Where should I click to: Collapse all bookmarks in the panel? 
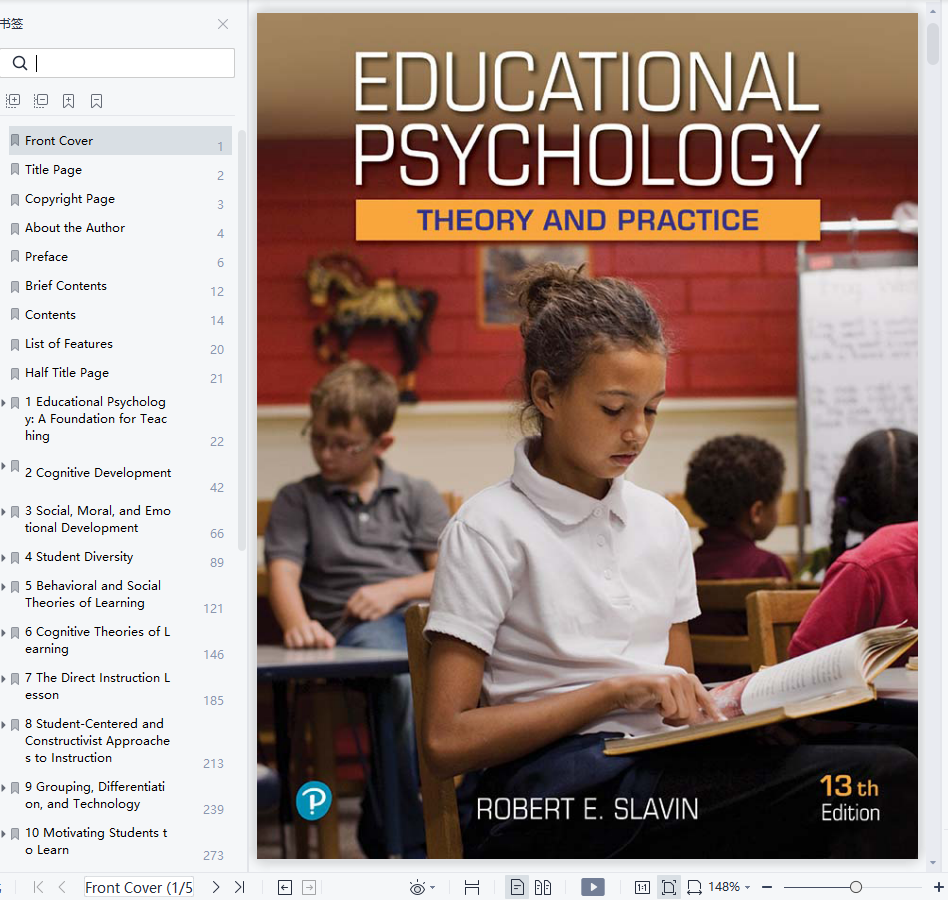tap(41, 101)
